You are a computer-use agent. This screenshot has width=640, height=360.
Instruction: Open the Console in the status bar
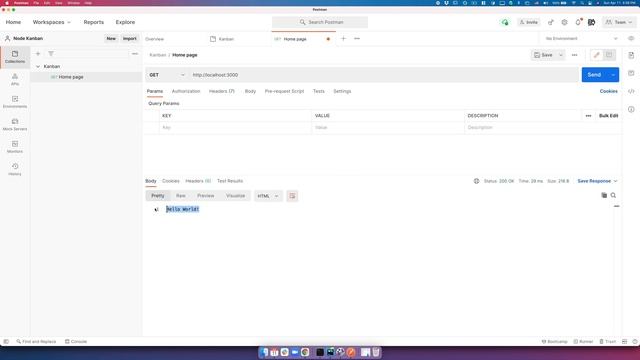point(76,341)
